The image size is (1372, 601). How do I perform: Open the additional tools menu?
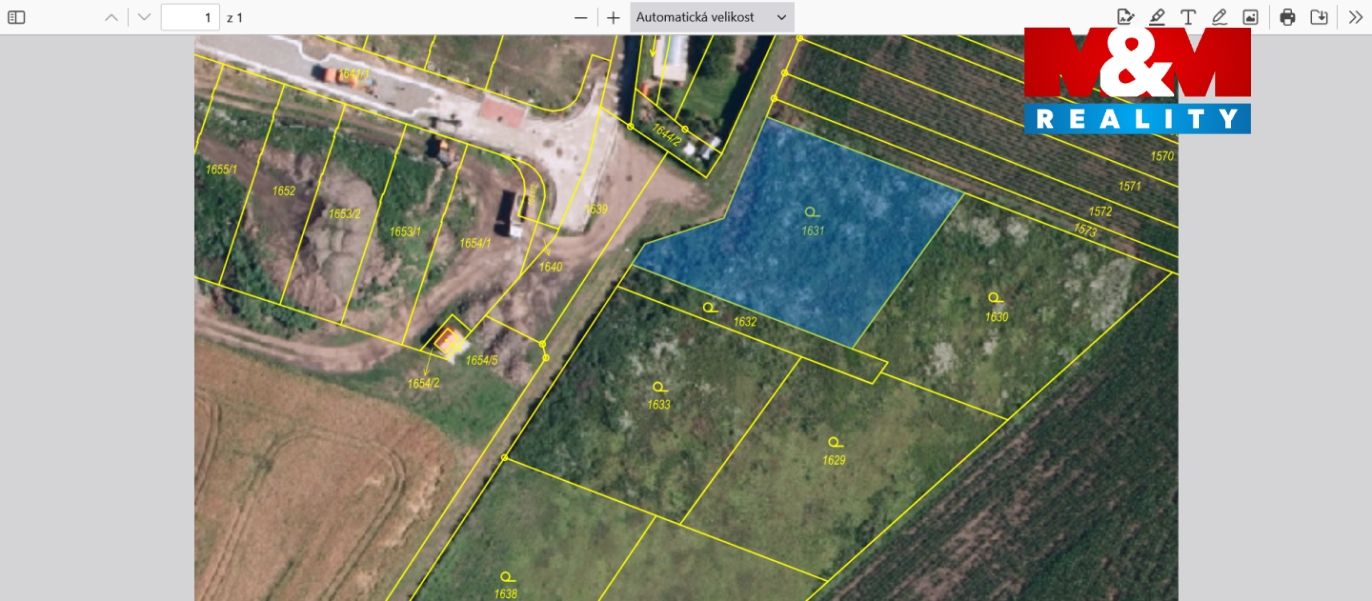pyautogui.click(x=1355, y=17)
